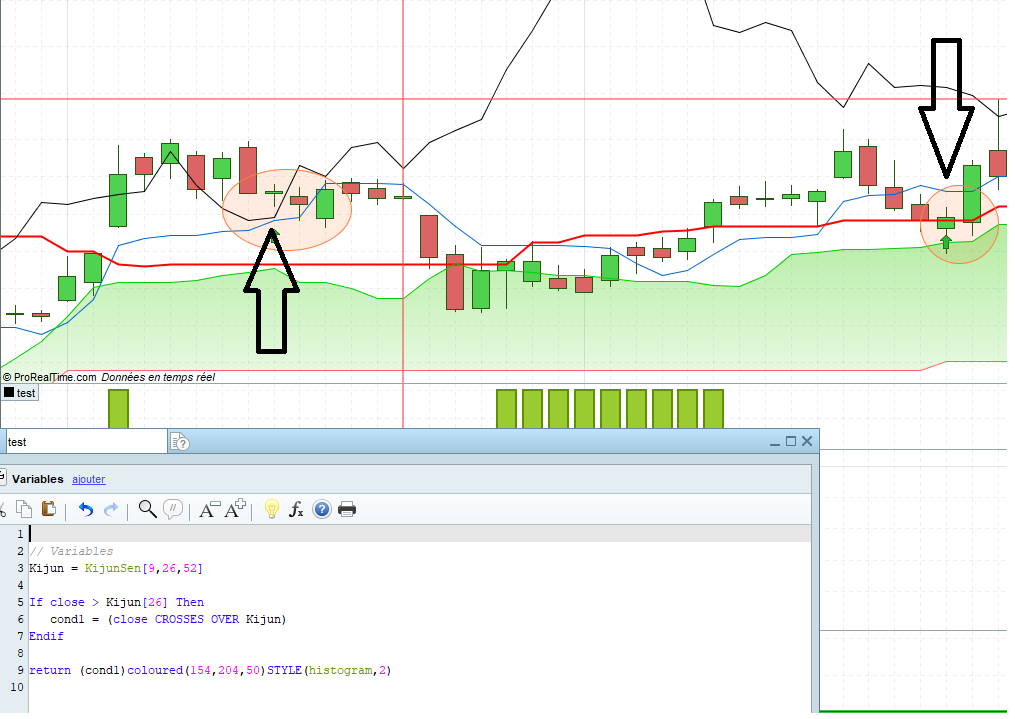1015x719 pixels.
Task: Increase the editor font size
Action: [x=235, y=509]
